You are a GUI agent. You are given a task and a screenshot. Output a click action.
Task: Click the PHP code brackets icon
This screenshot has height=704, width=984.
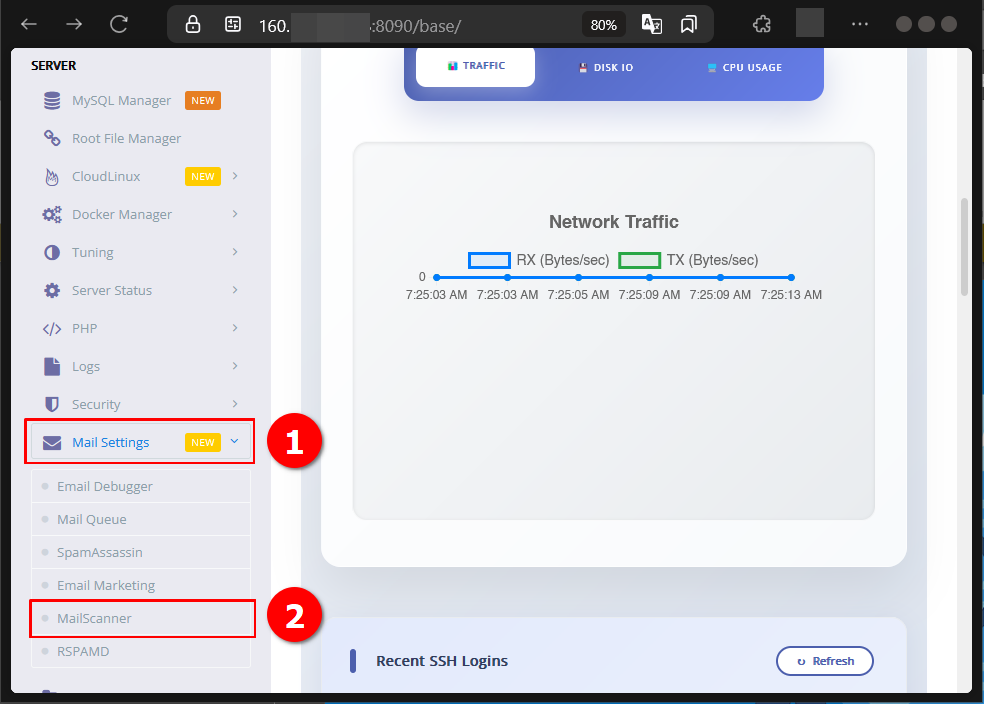click(x=52, y=329)
